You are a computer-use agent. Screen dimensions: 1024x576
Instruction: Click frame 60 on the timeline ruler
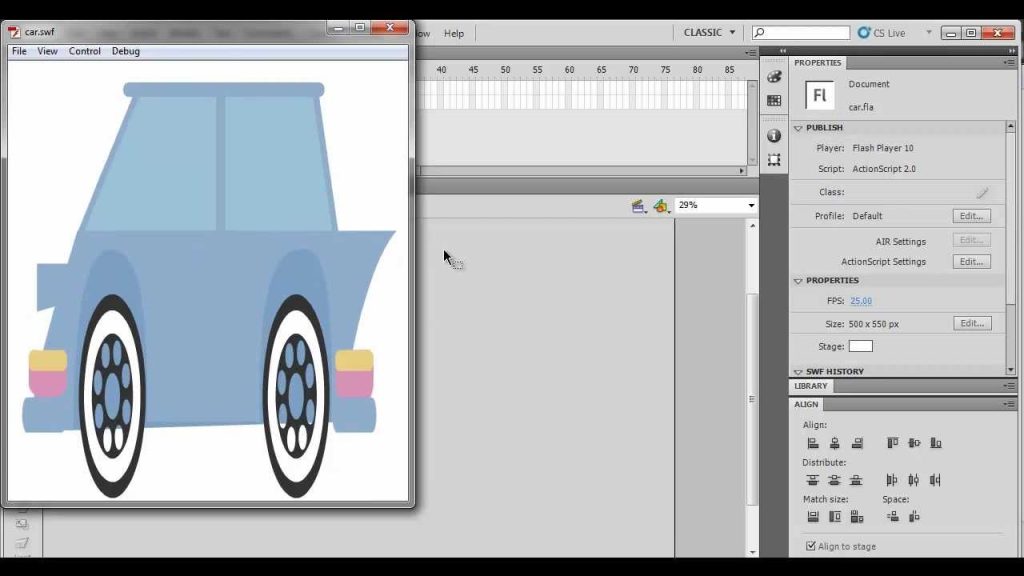(x=569, y=69)
